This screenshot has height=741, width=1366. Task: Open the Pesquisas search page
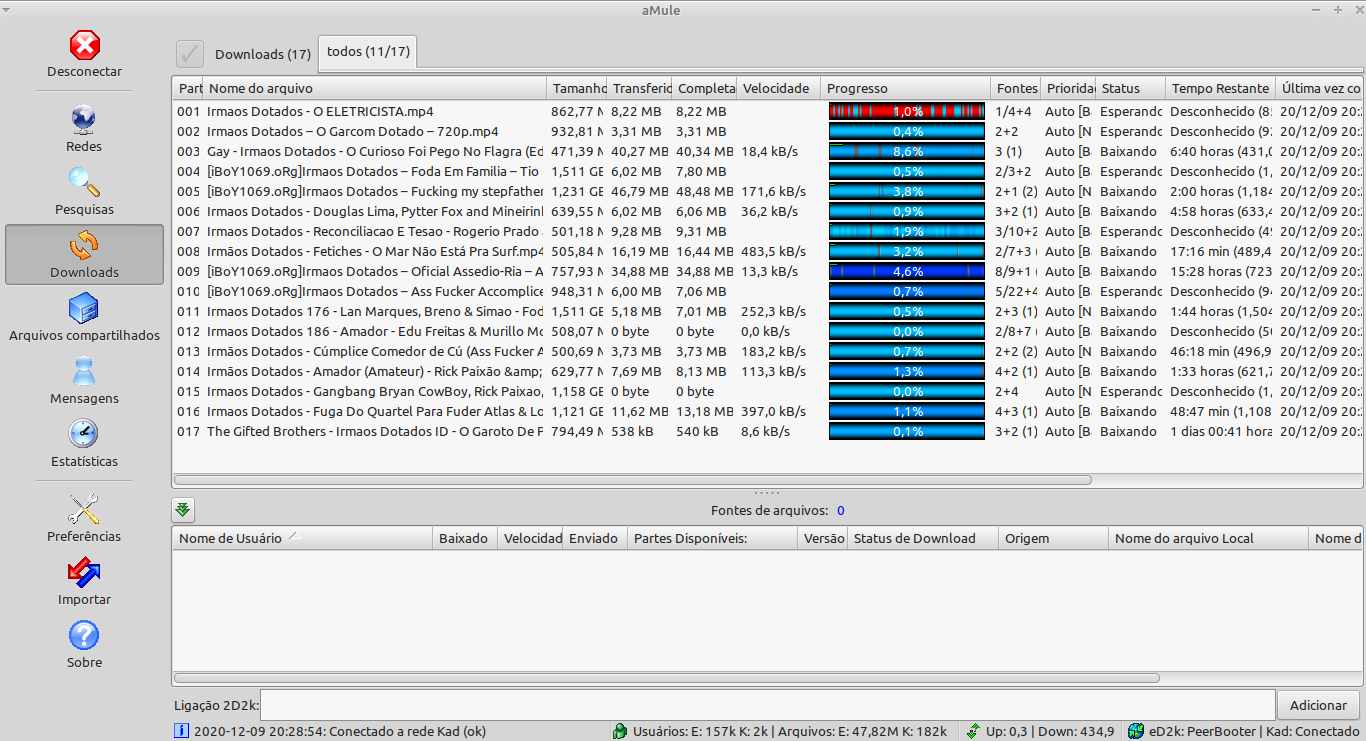pos(84,184)
